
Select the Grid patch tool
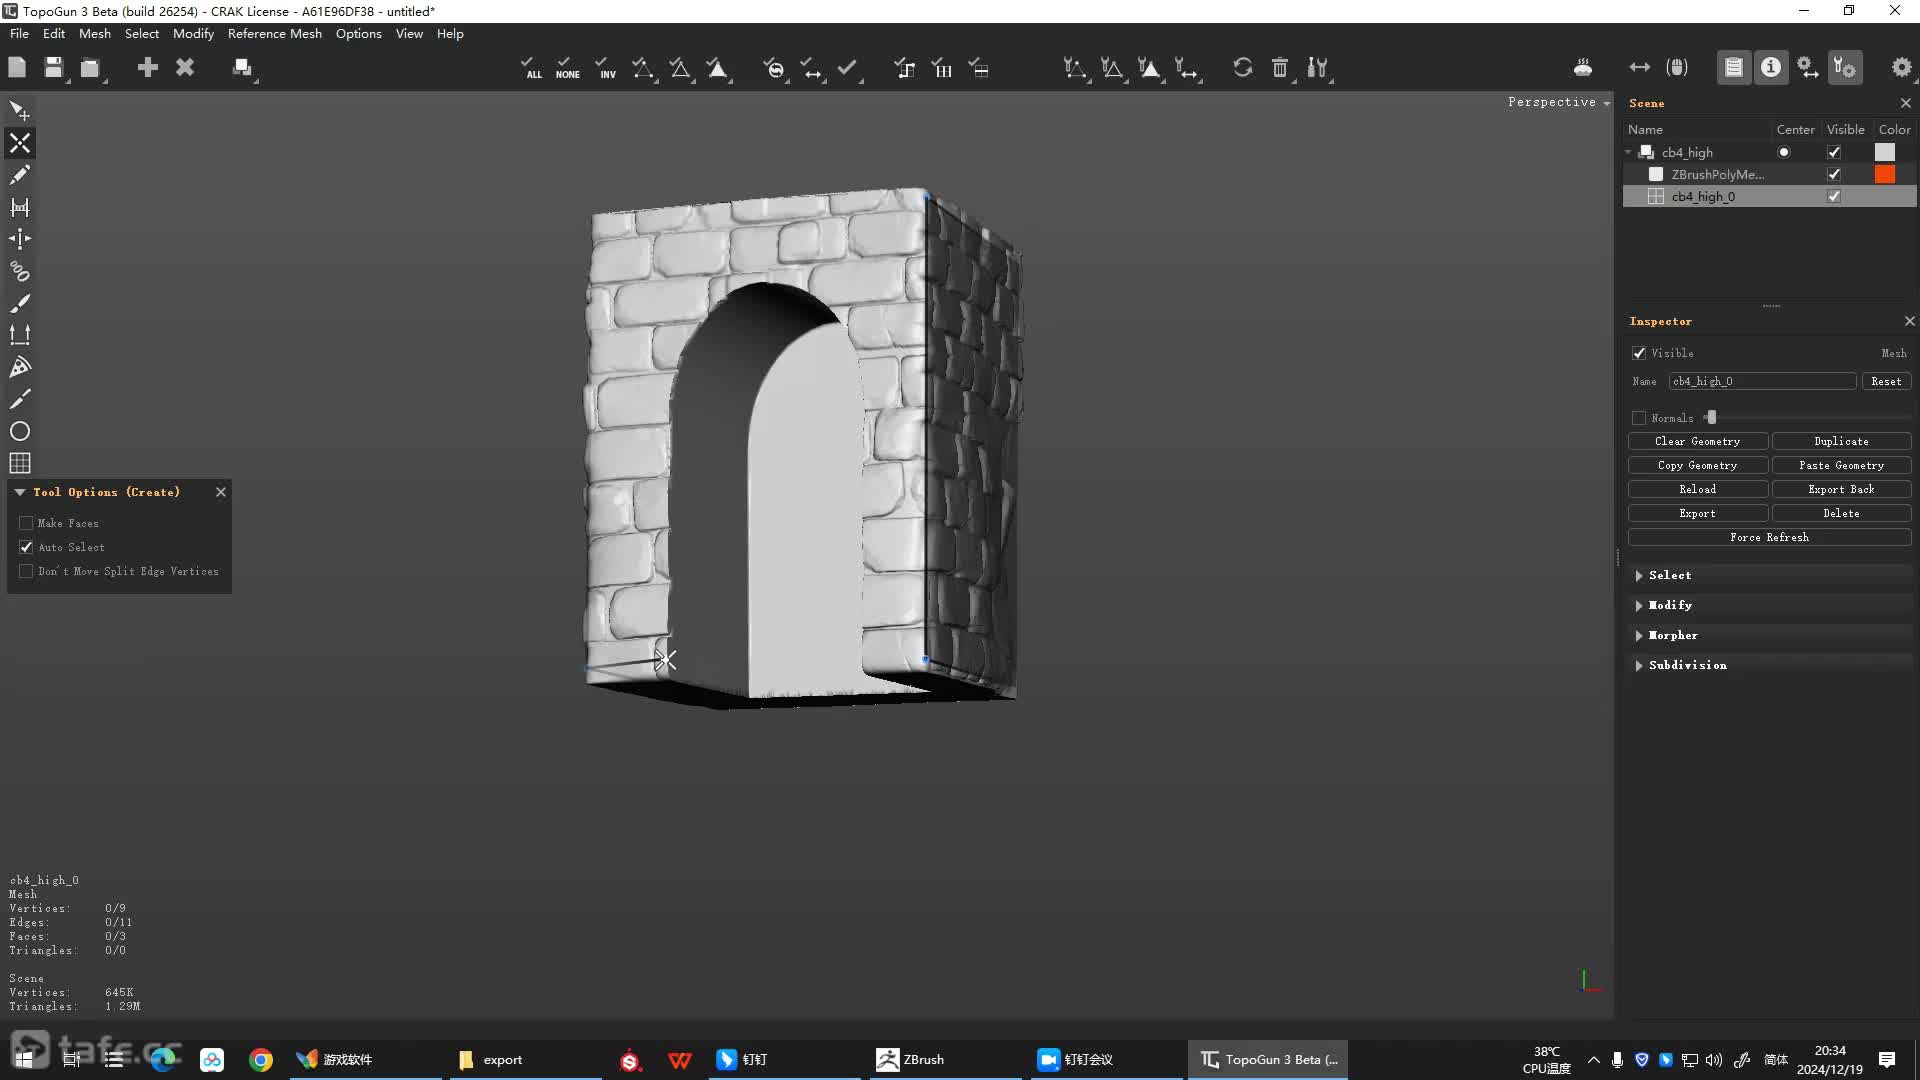[x=20, y=463]
